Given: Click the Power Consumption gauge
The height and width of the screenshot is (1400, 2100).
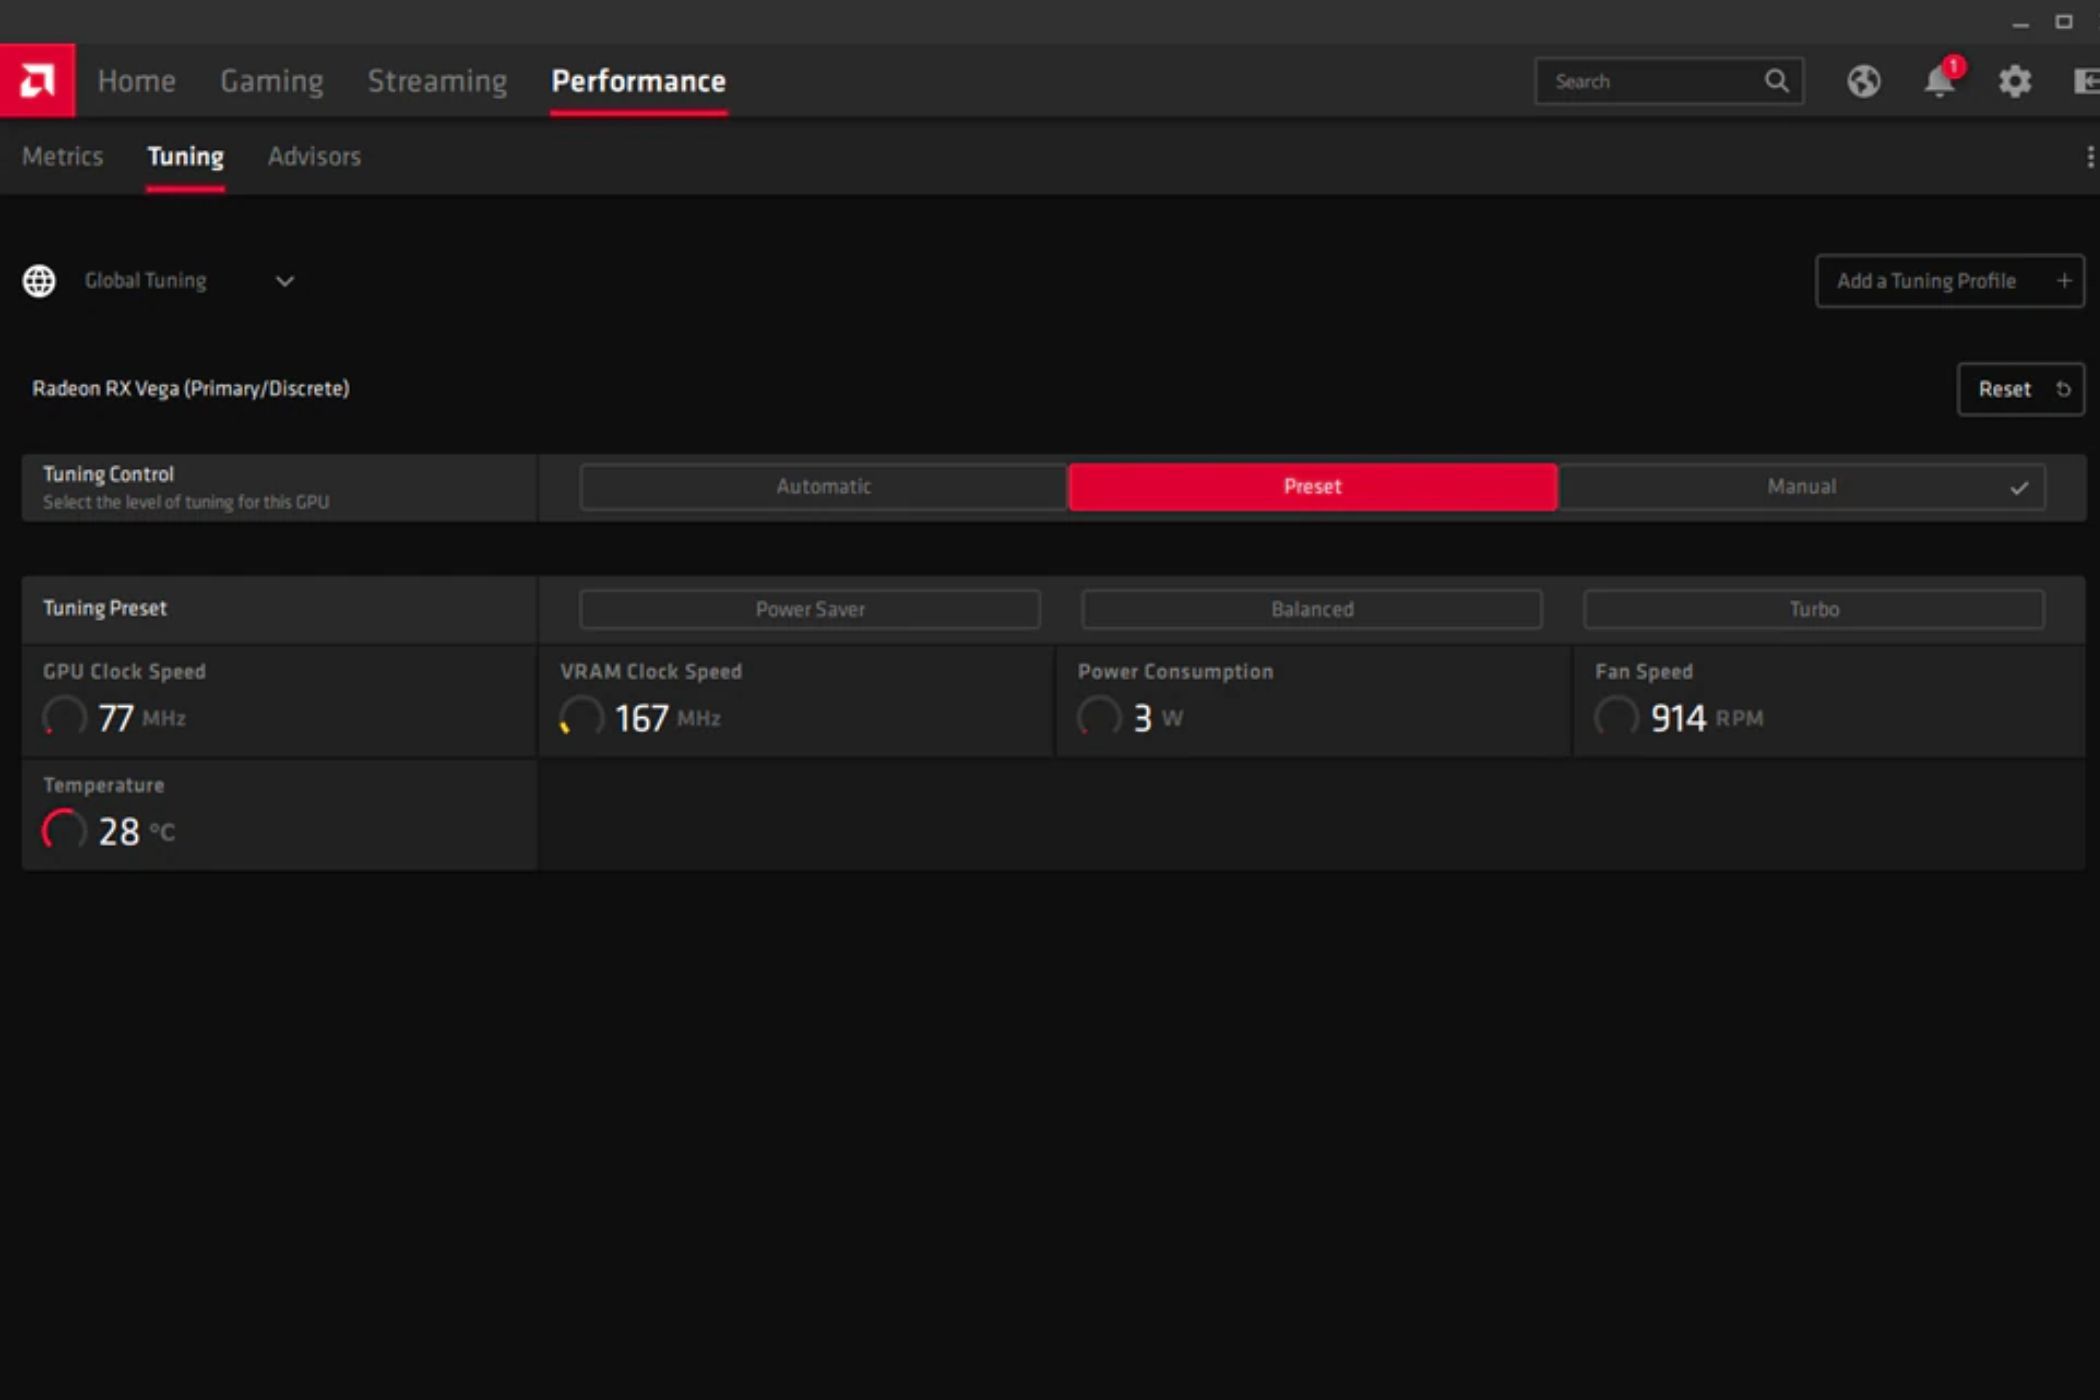Looking at the screenshot, I should (1099, 717).
